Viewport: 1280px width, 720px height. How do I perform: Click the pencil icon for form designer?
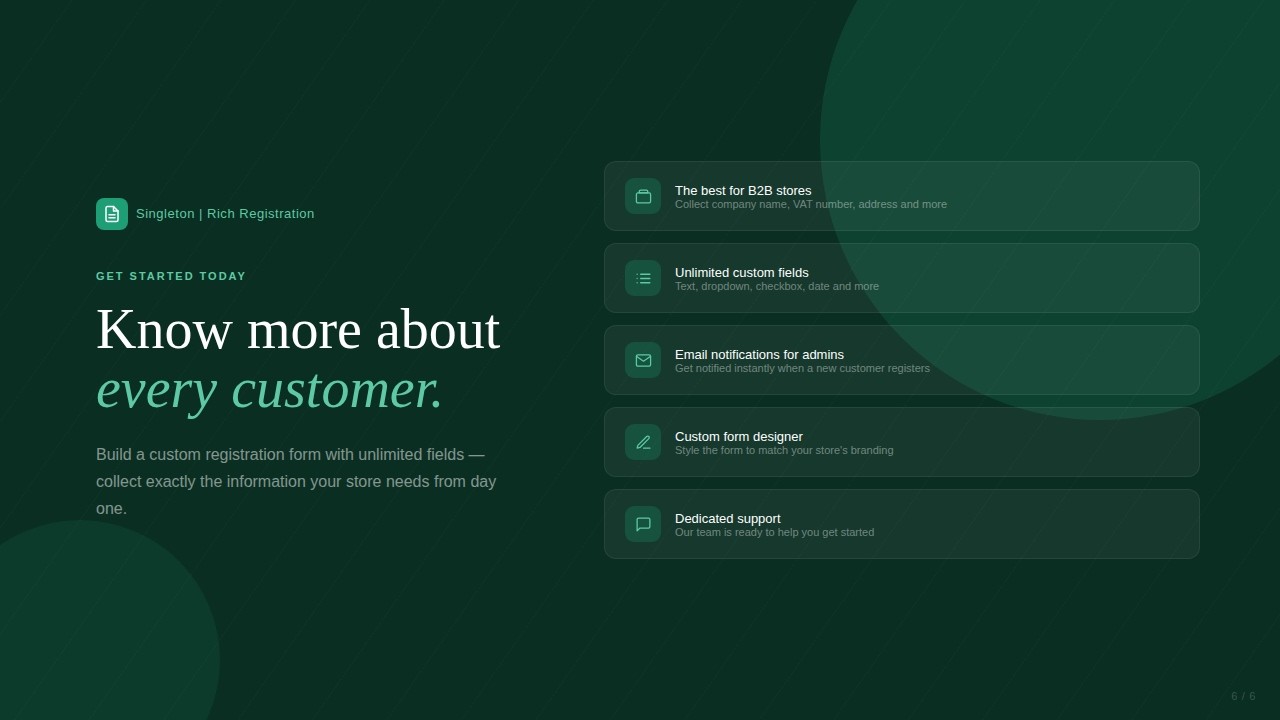click(643, 442)
